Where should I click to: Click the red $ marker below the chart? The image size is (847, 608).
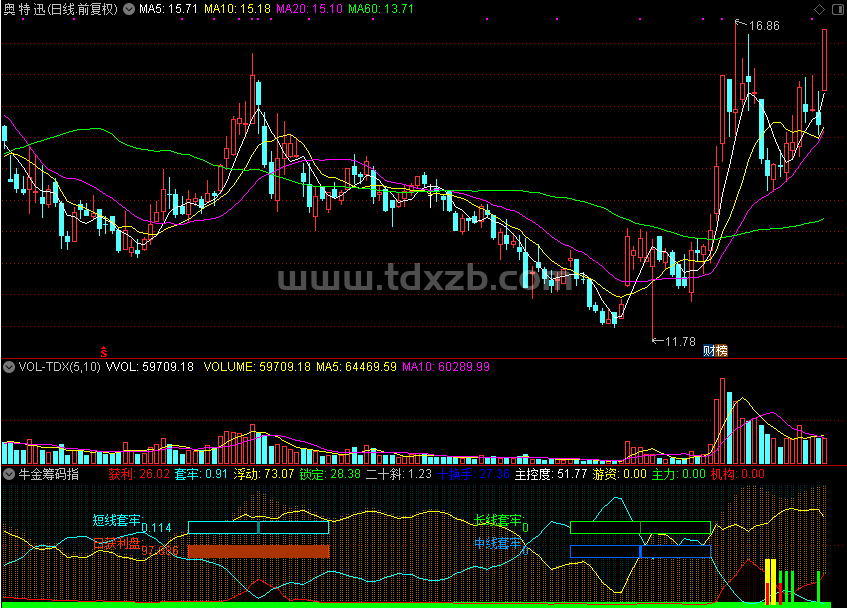104,352
